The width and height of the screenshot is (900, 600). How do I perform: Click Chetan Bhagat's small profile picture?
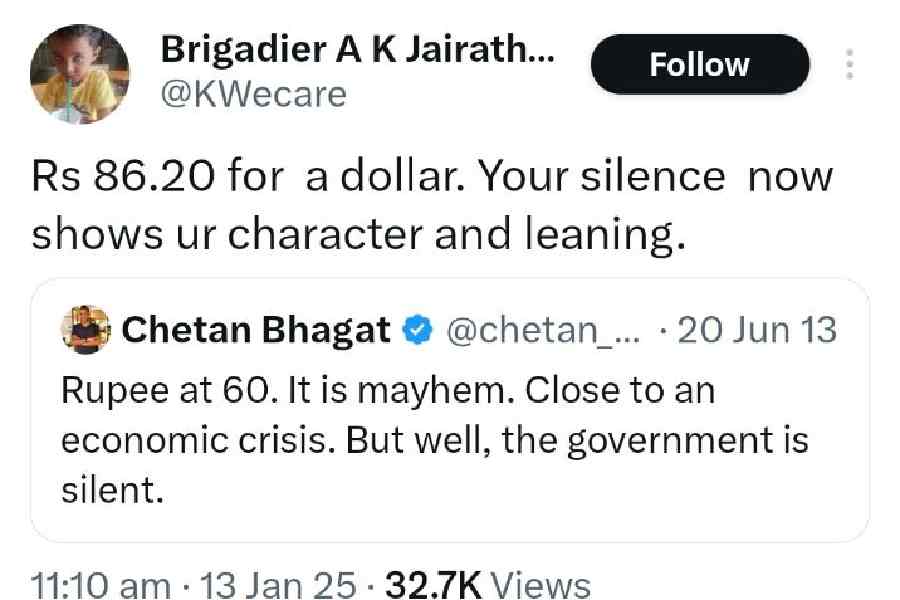(85, 329)
